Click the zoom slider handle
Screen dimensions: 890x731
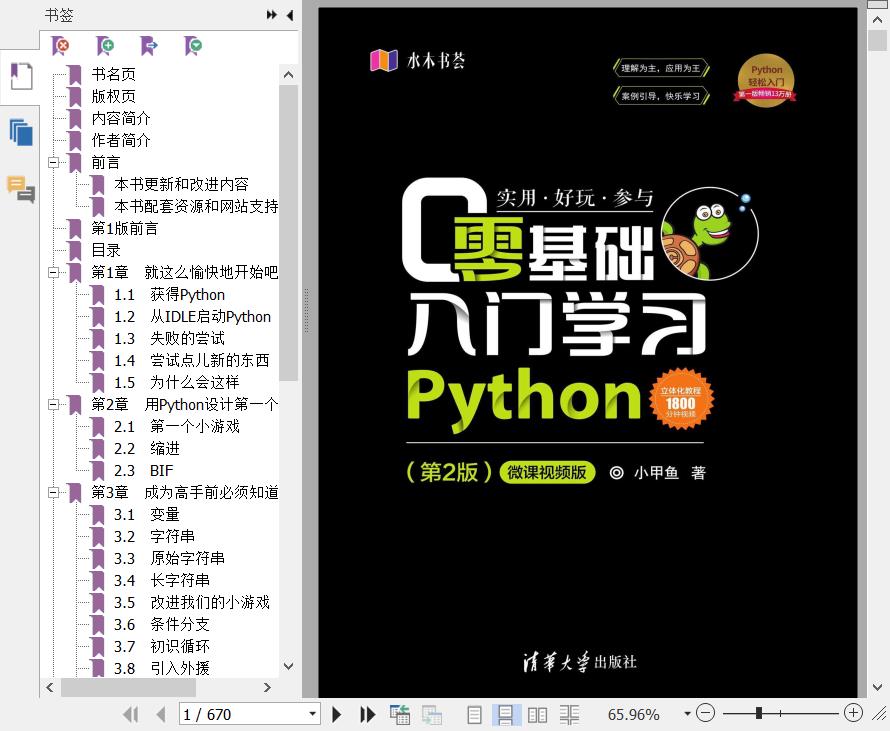click(x=758, y=713)
